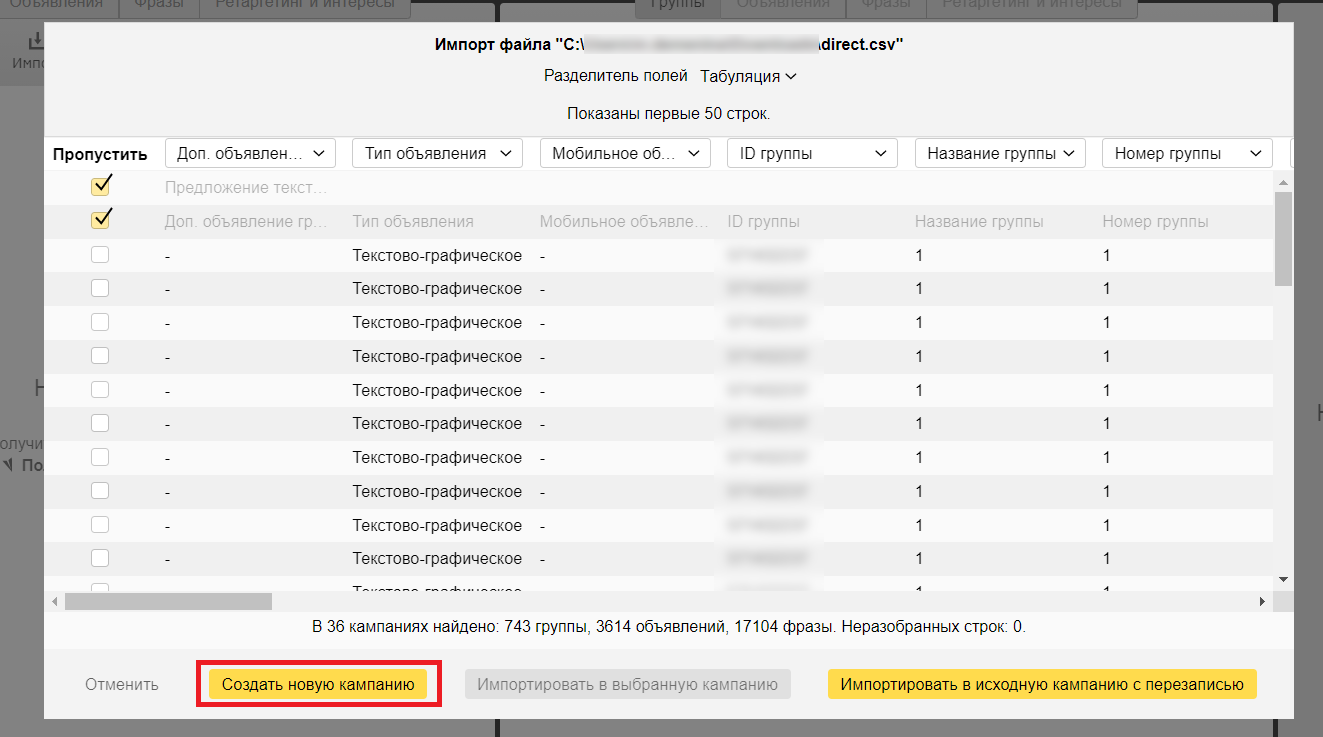Click the scroll-down arrow of the vertical scrollbar

coord(1283,579)
